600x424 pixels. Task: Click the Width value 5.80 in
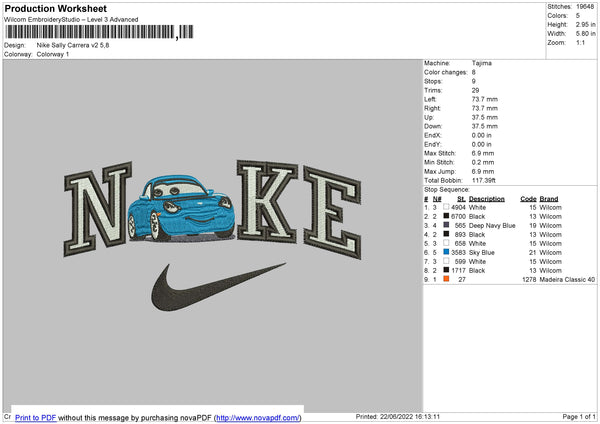(x=585, y=34)
